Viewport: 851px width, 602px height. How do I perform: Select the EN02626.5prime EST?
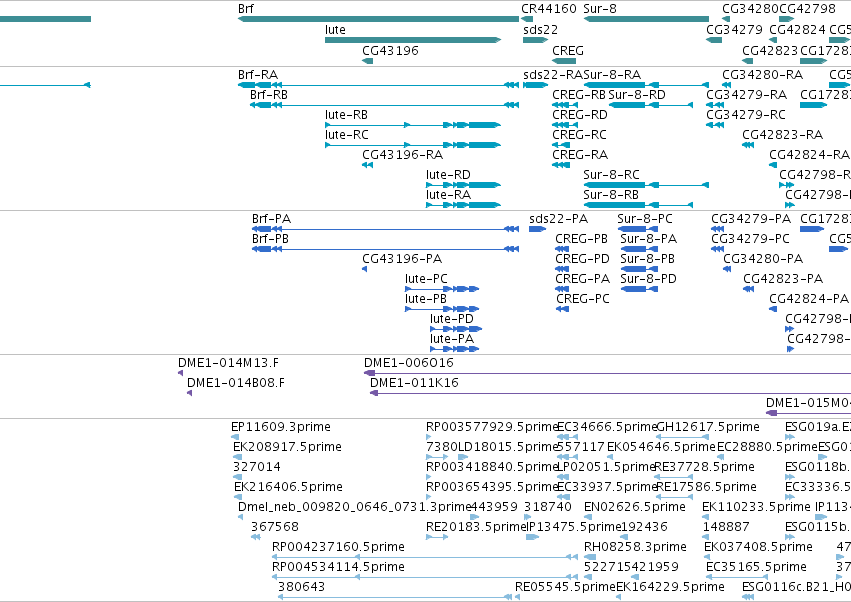[588, 517]
